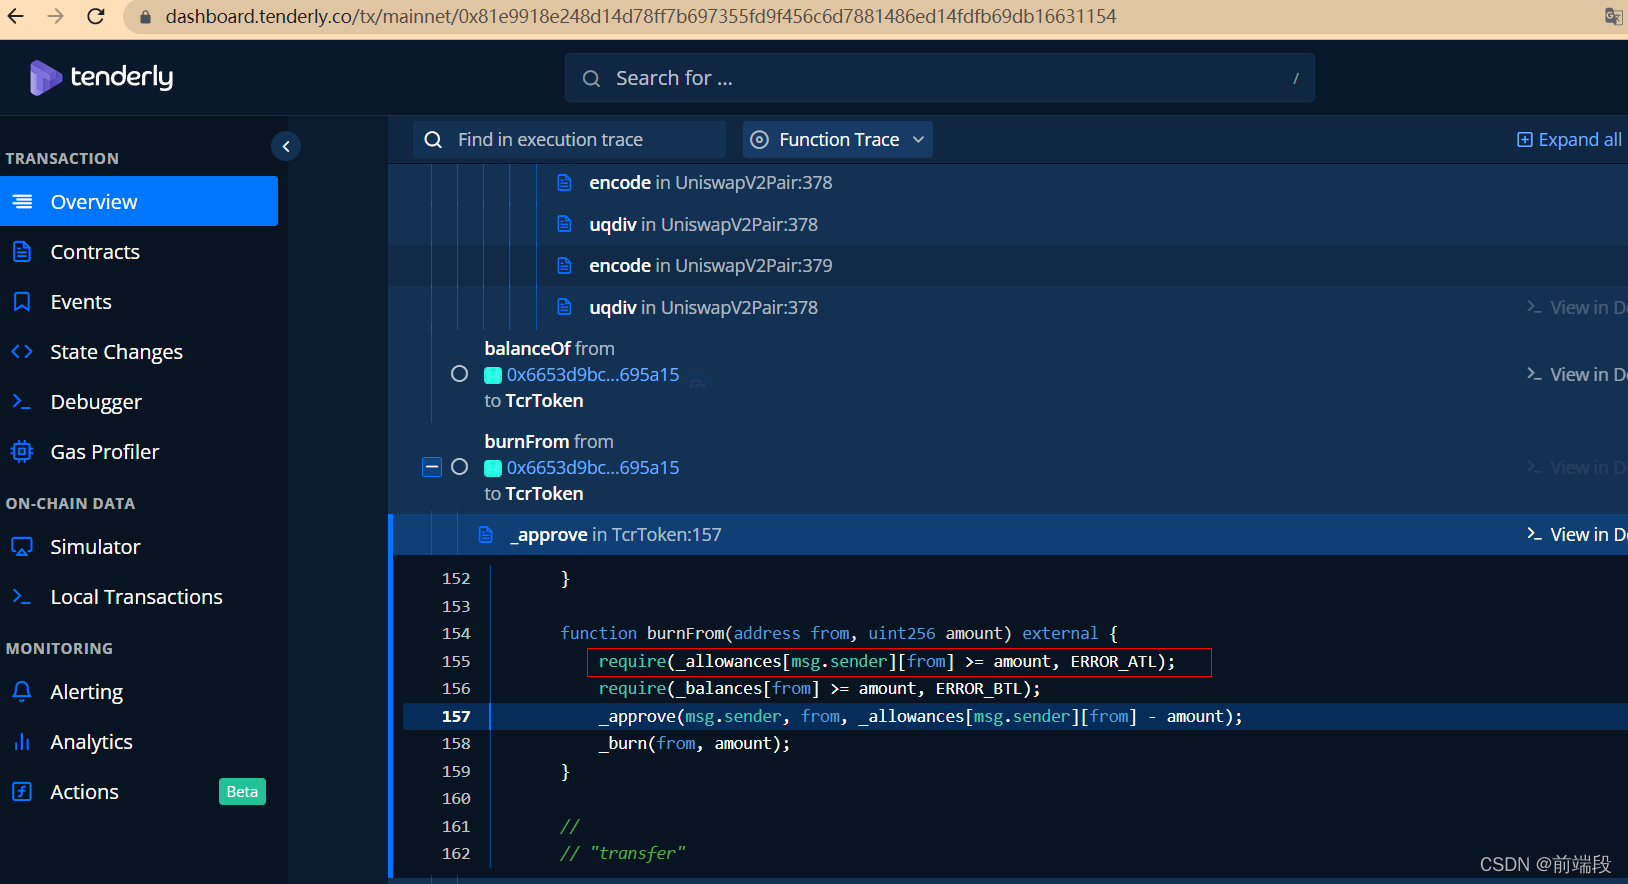Click View in Debugger for _approve row
The height and width of the screenshot is (884, 1628).
click(1576, 534)
